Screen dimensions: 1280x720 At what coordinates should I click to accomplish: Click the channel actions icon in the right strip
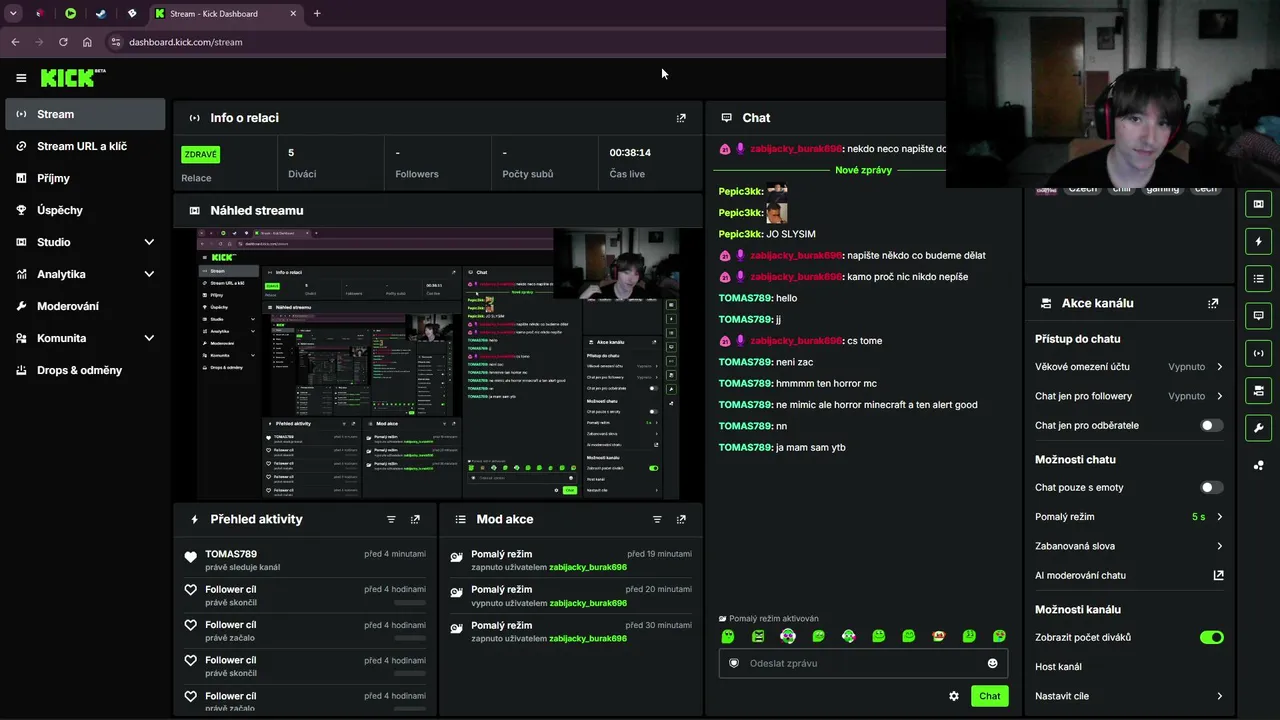point(1258,390)
